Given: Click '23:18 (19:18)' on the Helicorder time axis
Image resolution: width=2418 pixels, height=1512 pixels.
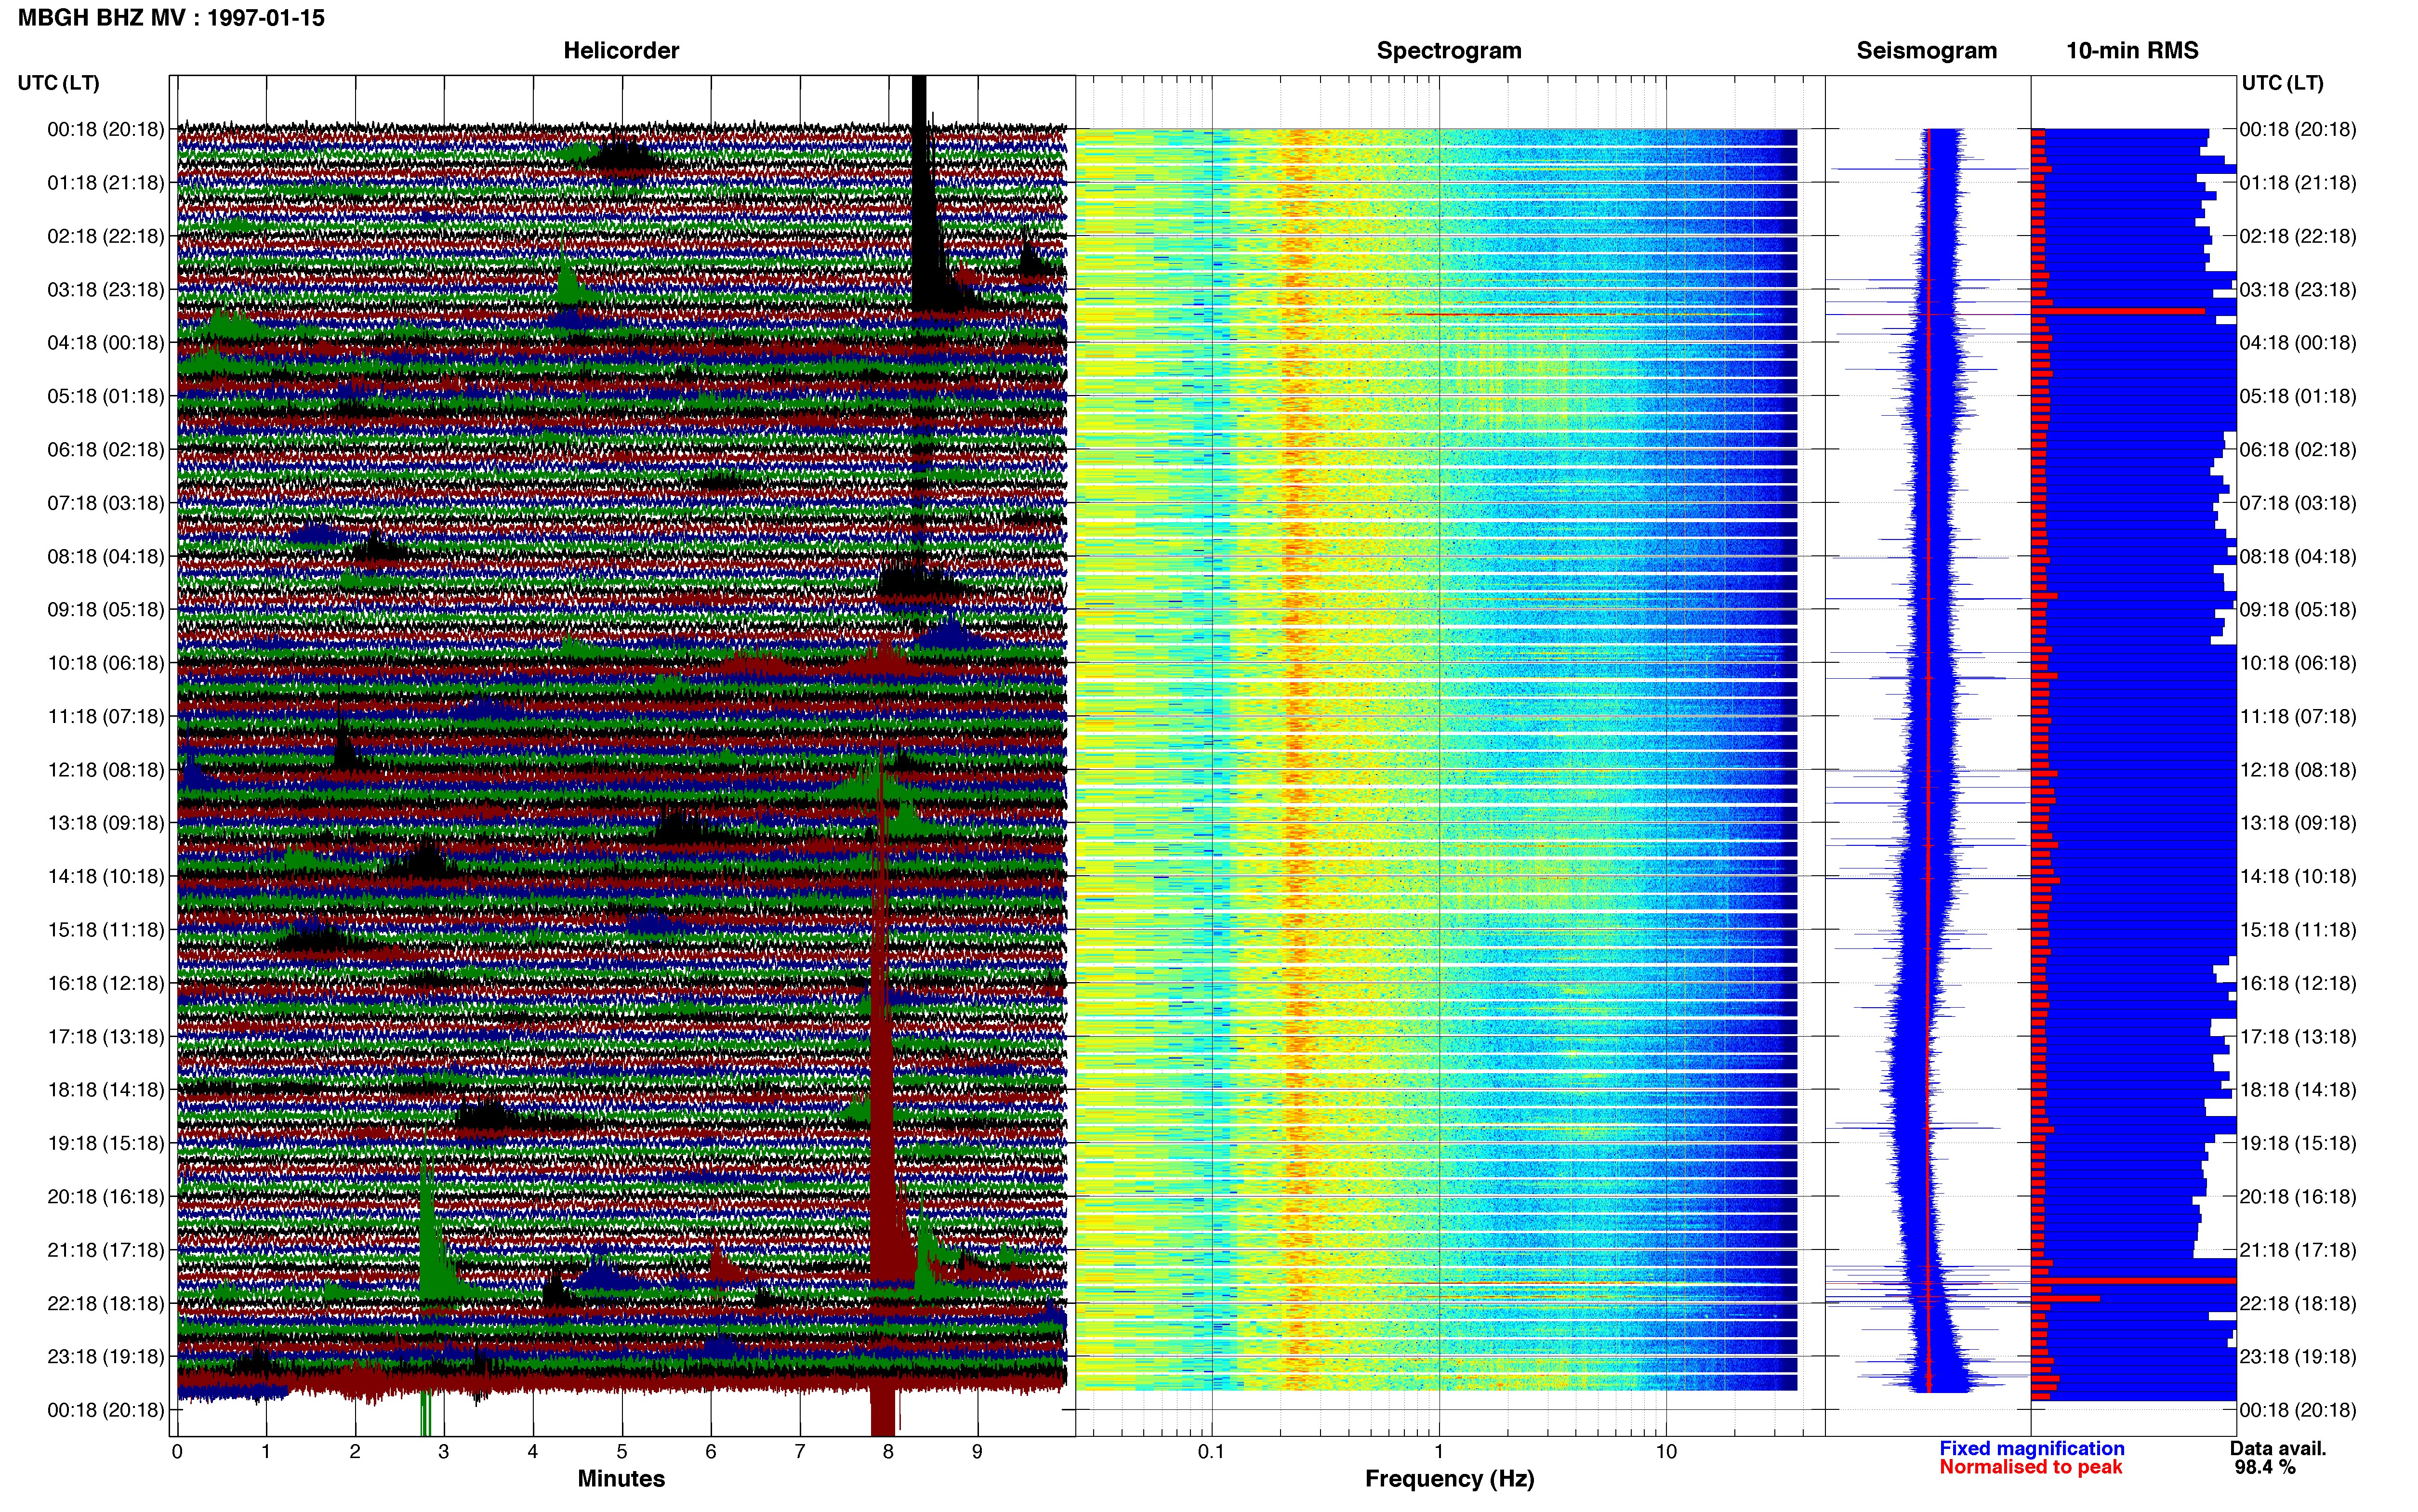Looking at the screenshot, I should (x=106, y=1357).
